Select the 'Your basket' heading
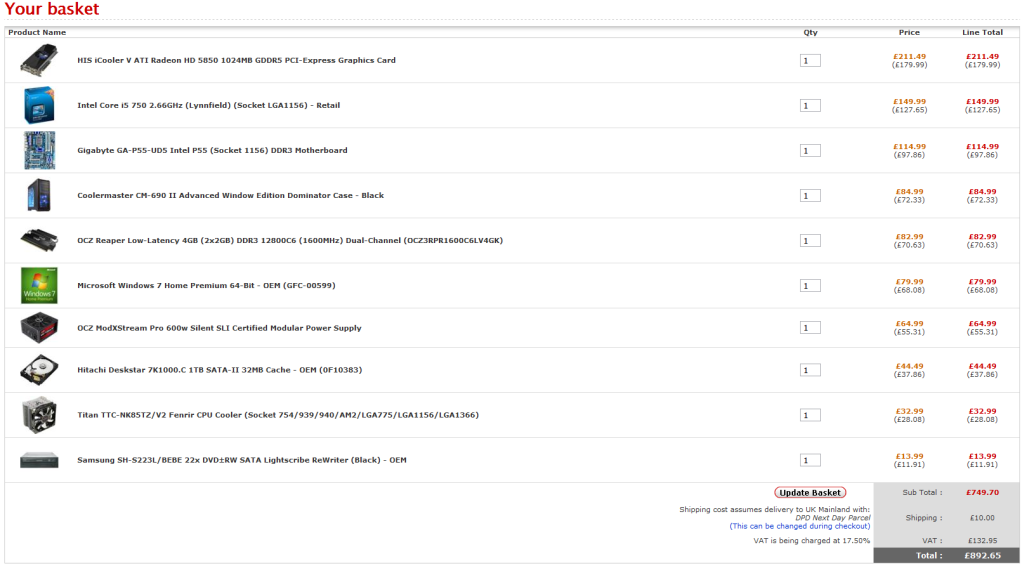The height and width of the screenshot is (566, 1022). (x=52, y=9)
